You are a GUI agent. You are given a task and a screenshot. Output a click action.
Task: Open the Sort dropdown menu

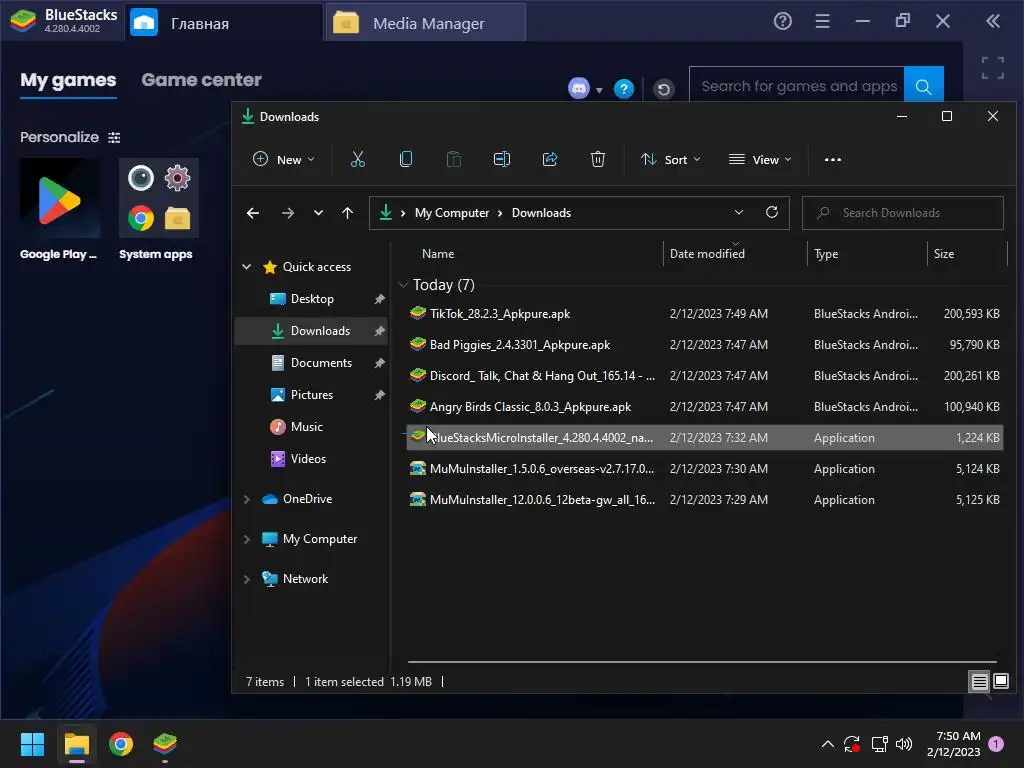[671, 159]
